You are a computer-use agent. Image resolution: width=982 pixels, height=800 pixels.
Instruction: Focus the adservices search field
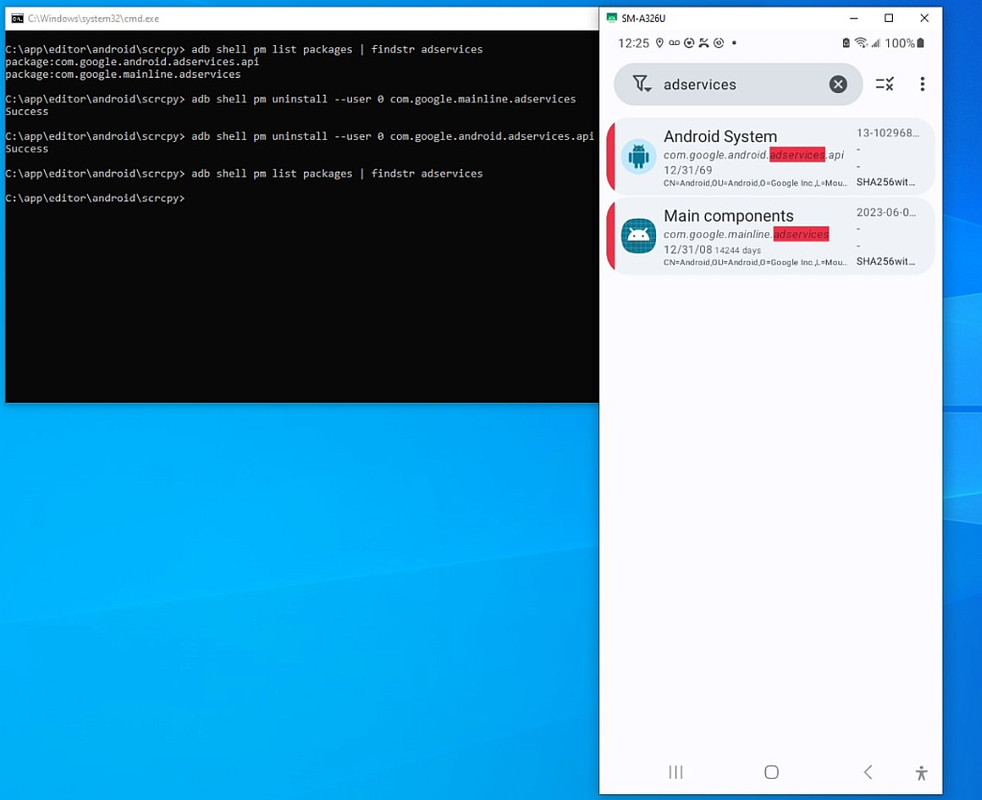[x=738, y=84]
